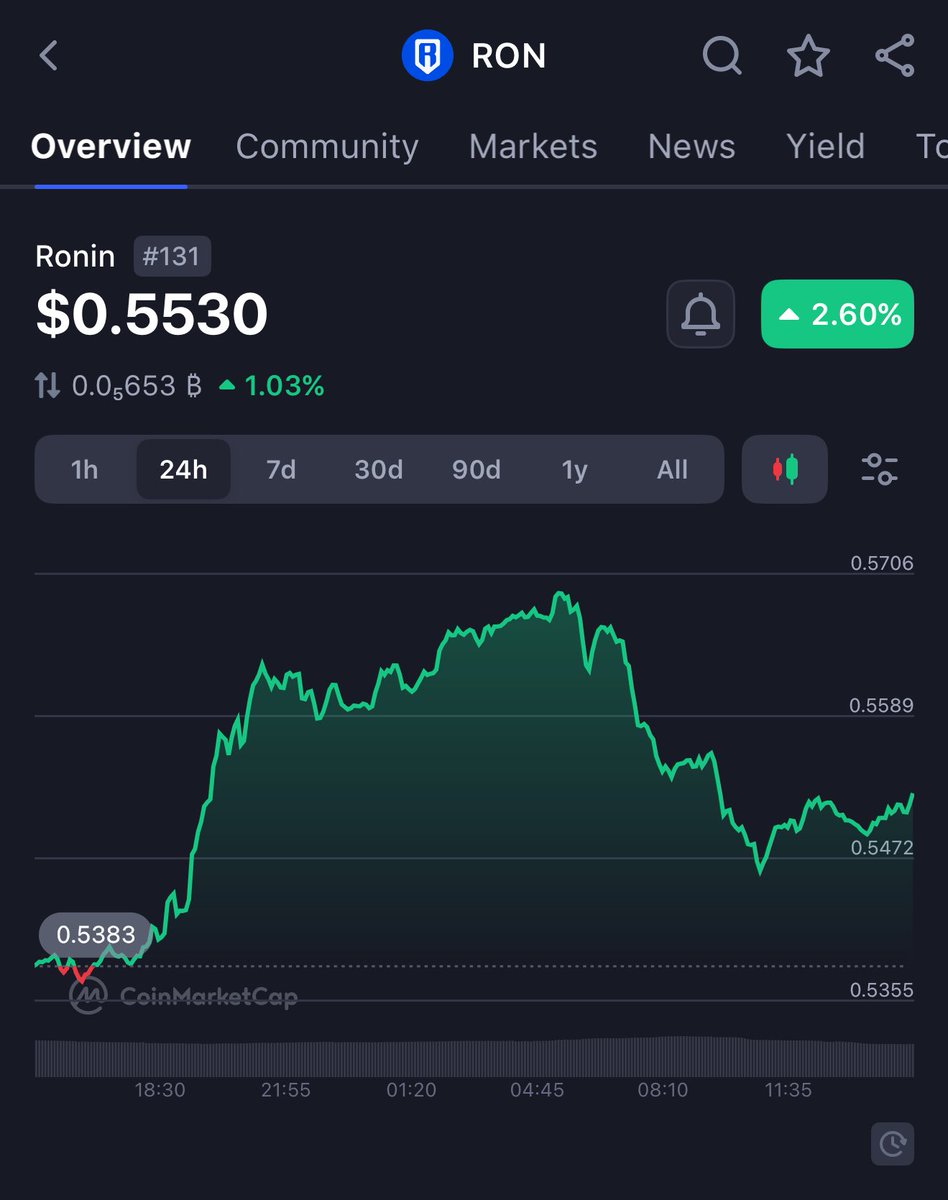Viewport: 948px width, 1200px height.
Task: Switch to the Markets tab
Action: [x=533, y=147]
